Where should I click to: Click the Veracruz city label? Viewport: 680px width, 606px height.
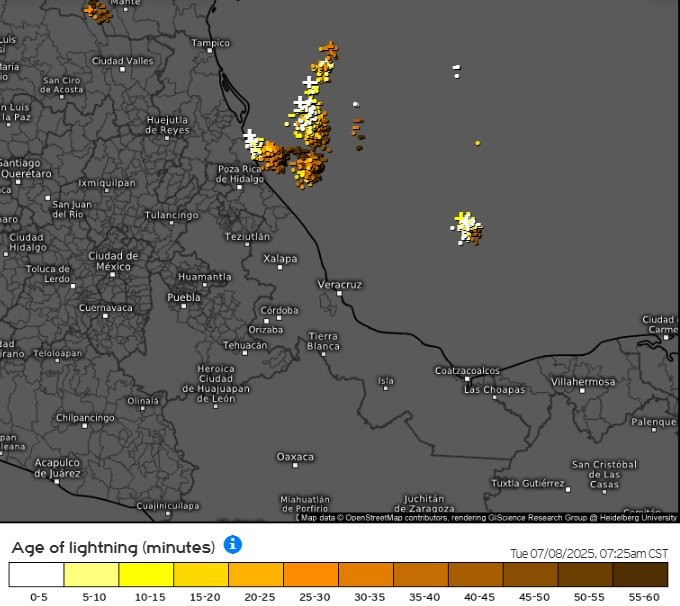(x=340, y=285)
